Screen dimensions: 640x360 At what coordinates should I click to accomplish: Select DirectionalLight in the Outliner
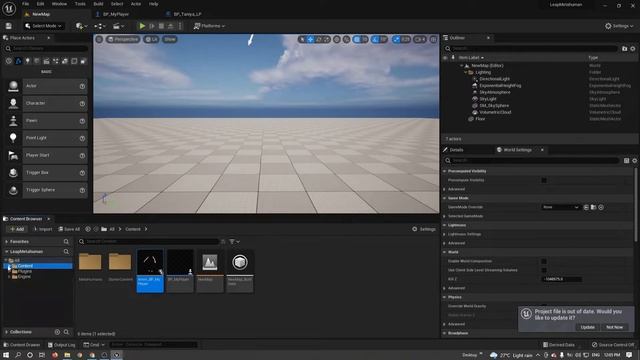pos(494,79)
